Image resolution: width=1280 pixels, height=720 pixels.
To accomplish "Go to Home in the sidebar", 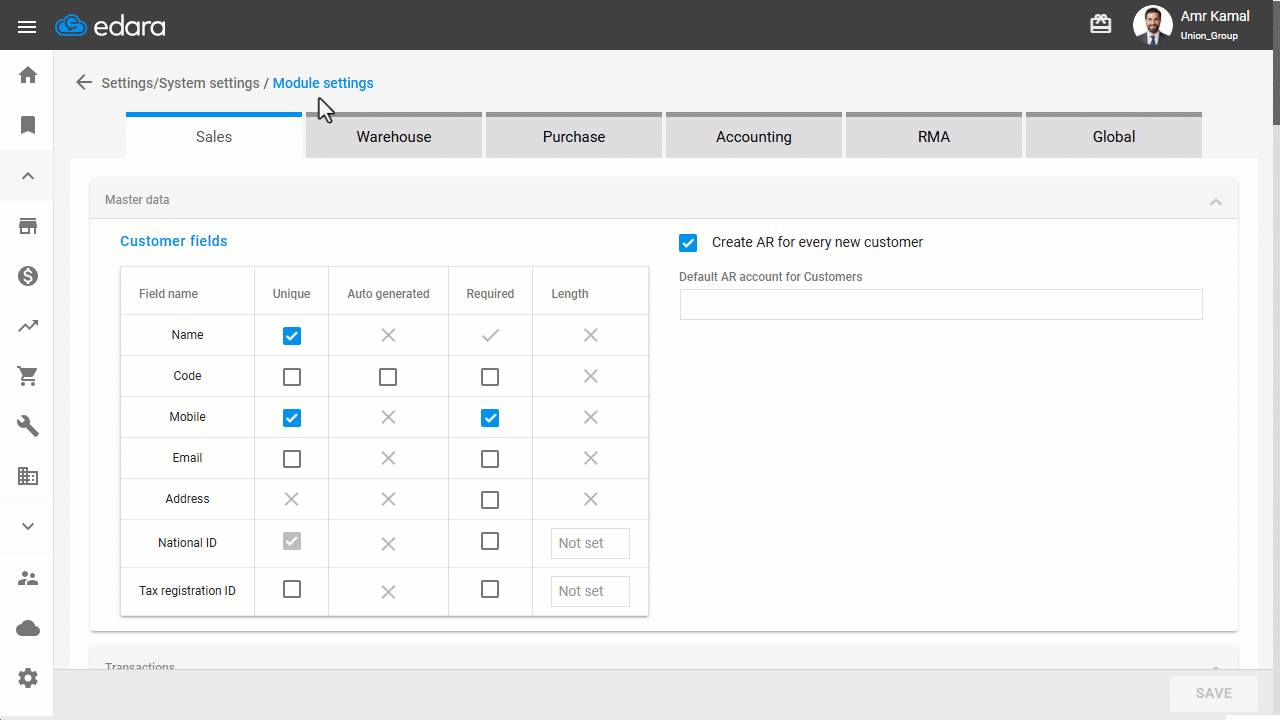I will [28, 75].
